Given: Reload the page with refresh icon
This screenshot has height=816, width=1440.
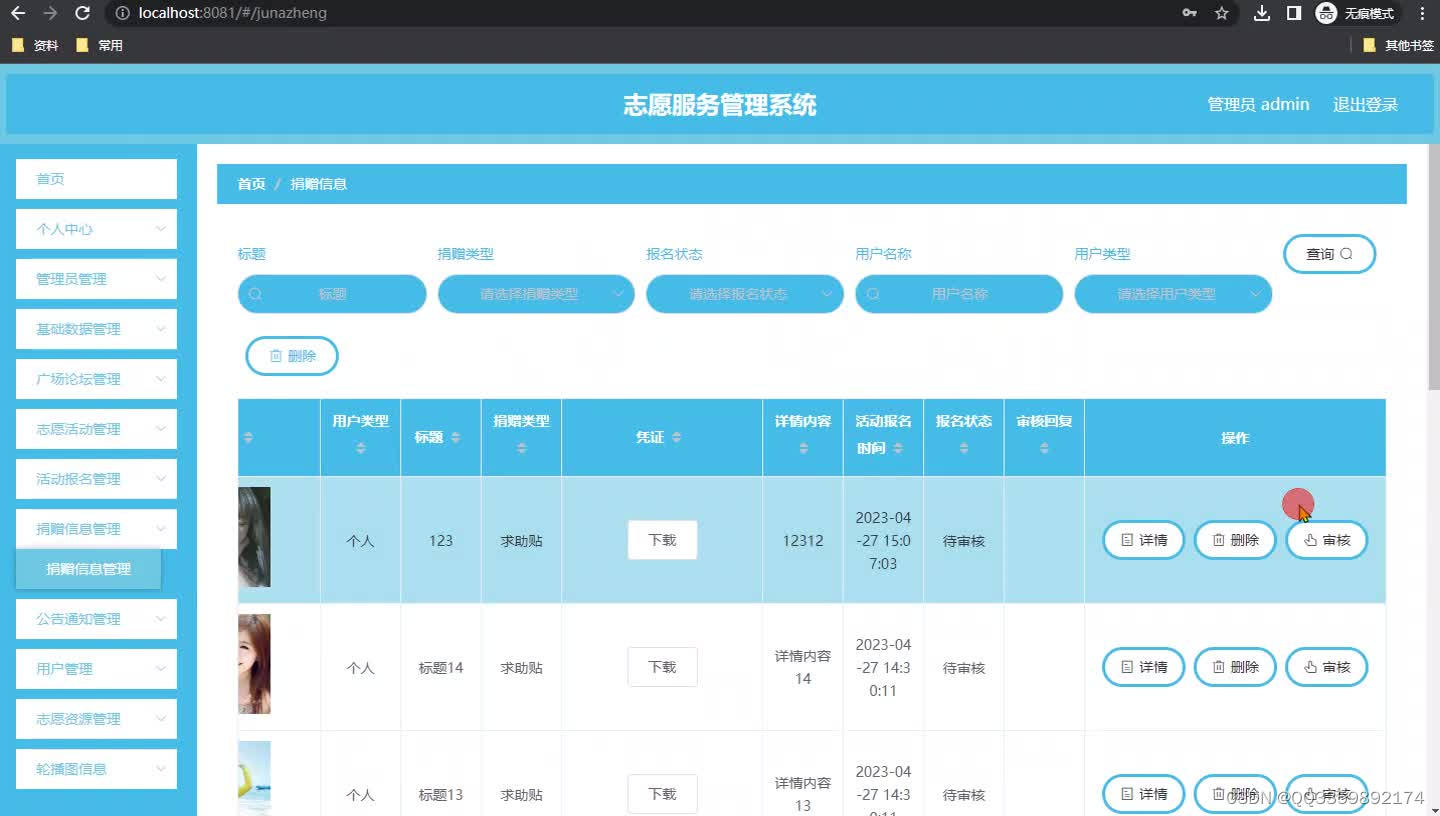Looking at the screenshot, I should [83, 14].
